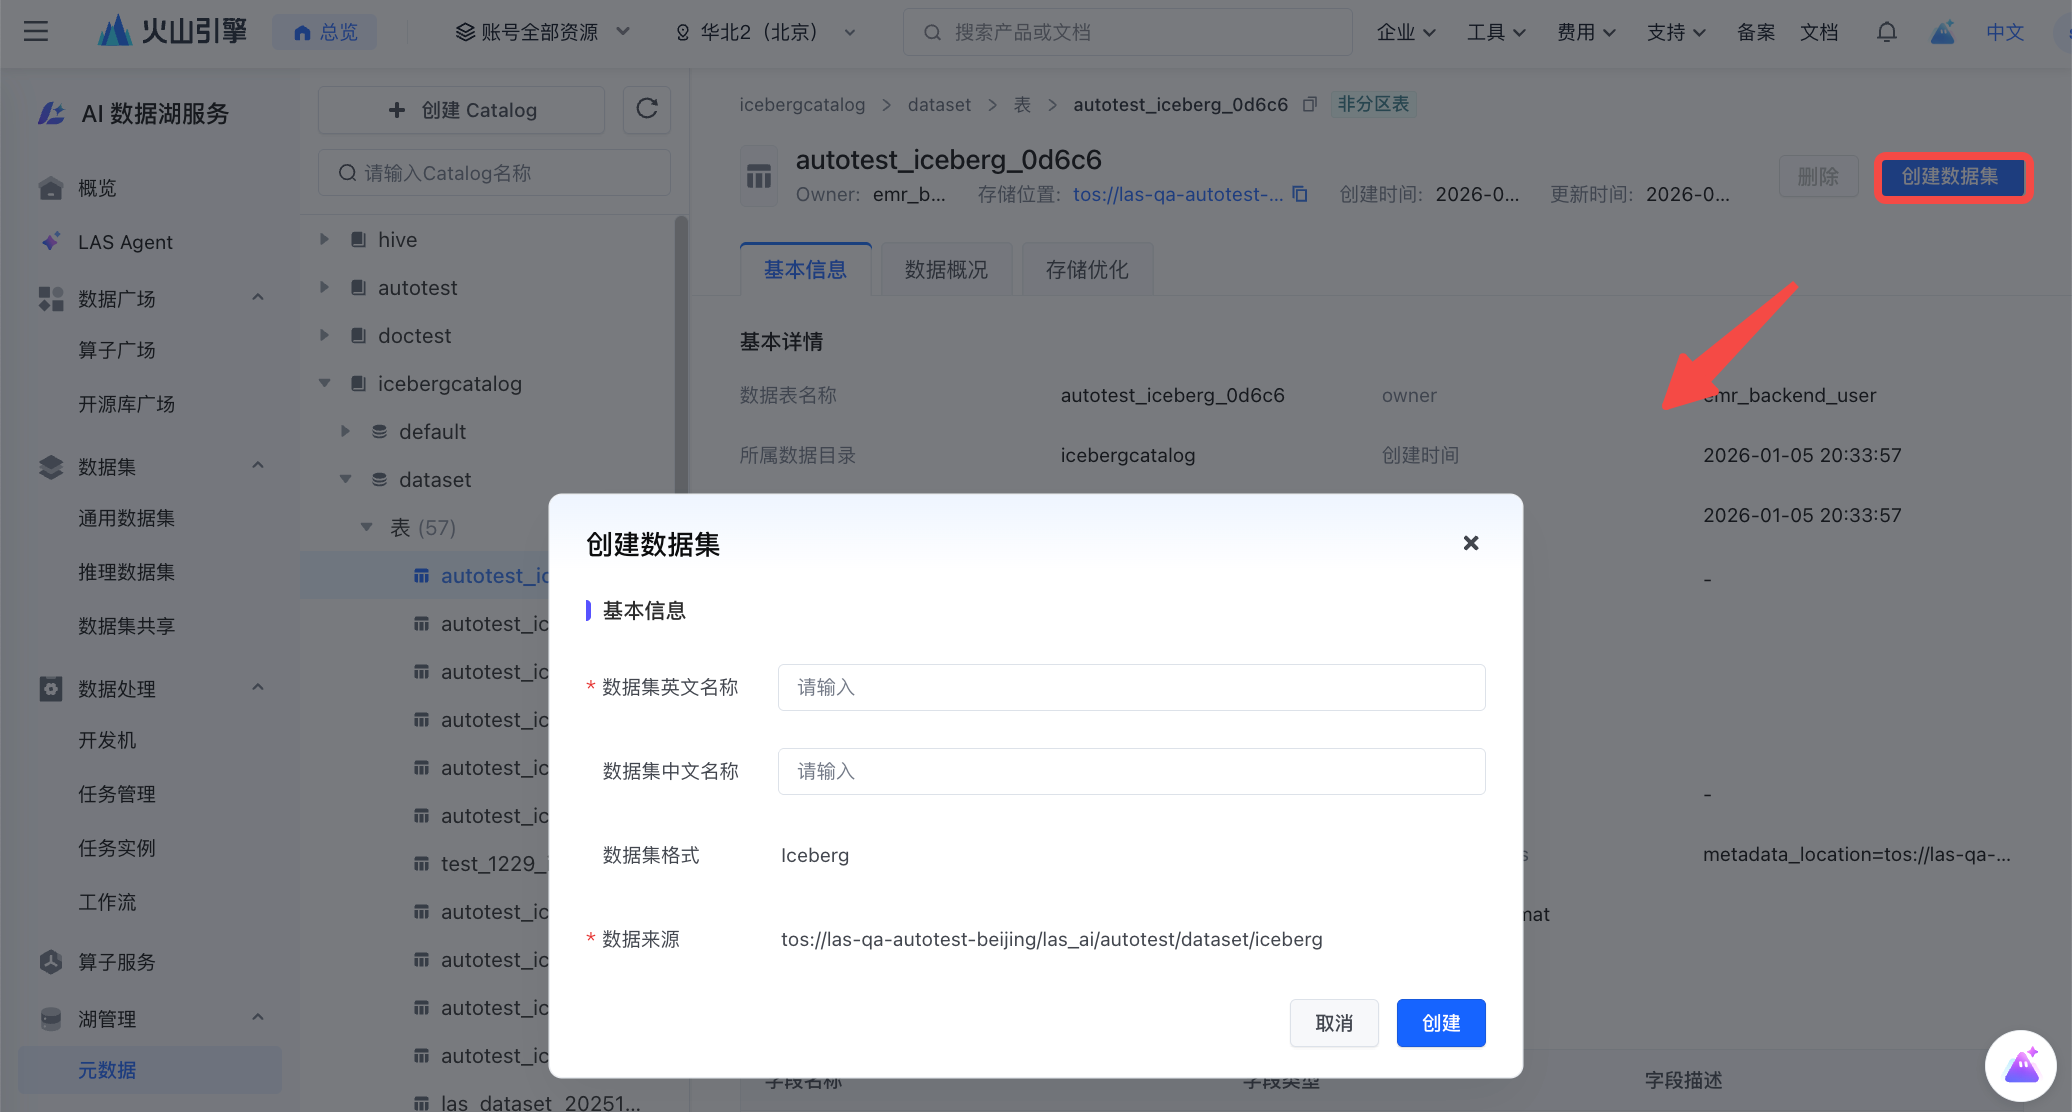The image size is (2072, 1112).
Task: Expand the hive catalog node
Action: point(324,239)
